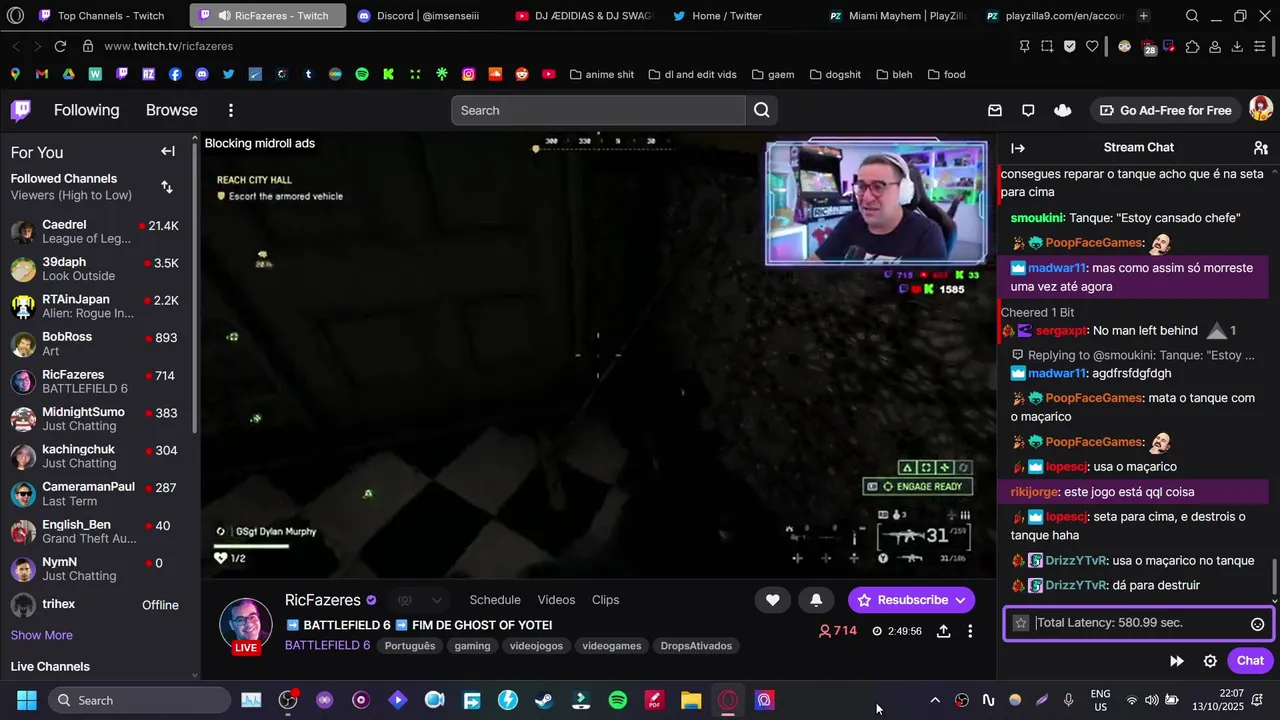Open BATTLEFIELD 6 category link
Viewport: 1280px width, 720px height.
(x=327, y=646)
